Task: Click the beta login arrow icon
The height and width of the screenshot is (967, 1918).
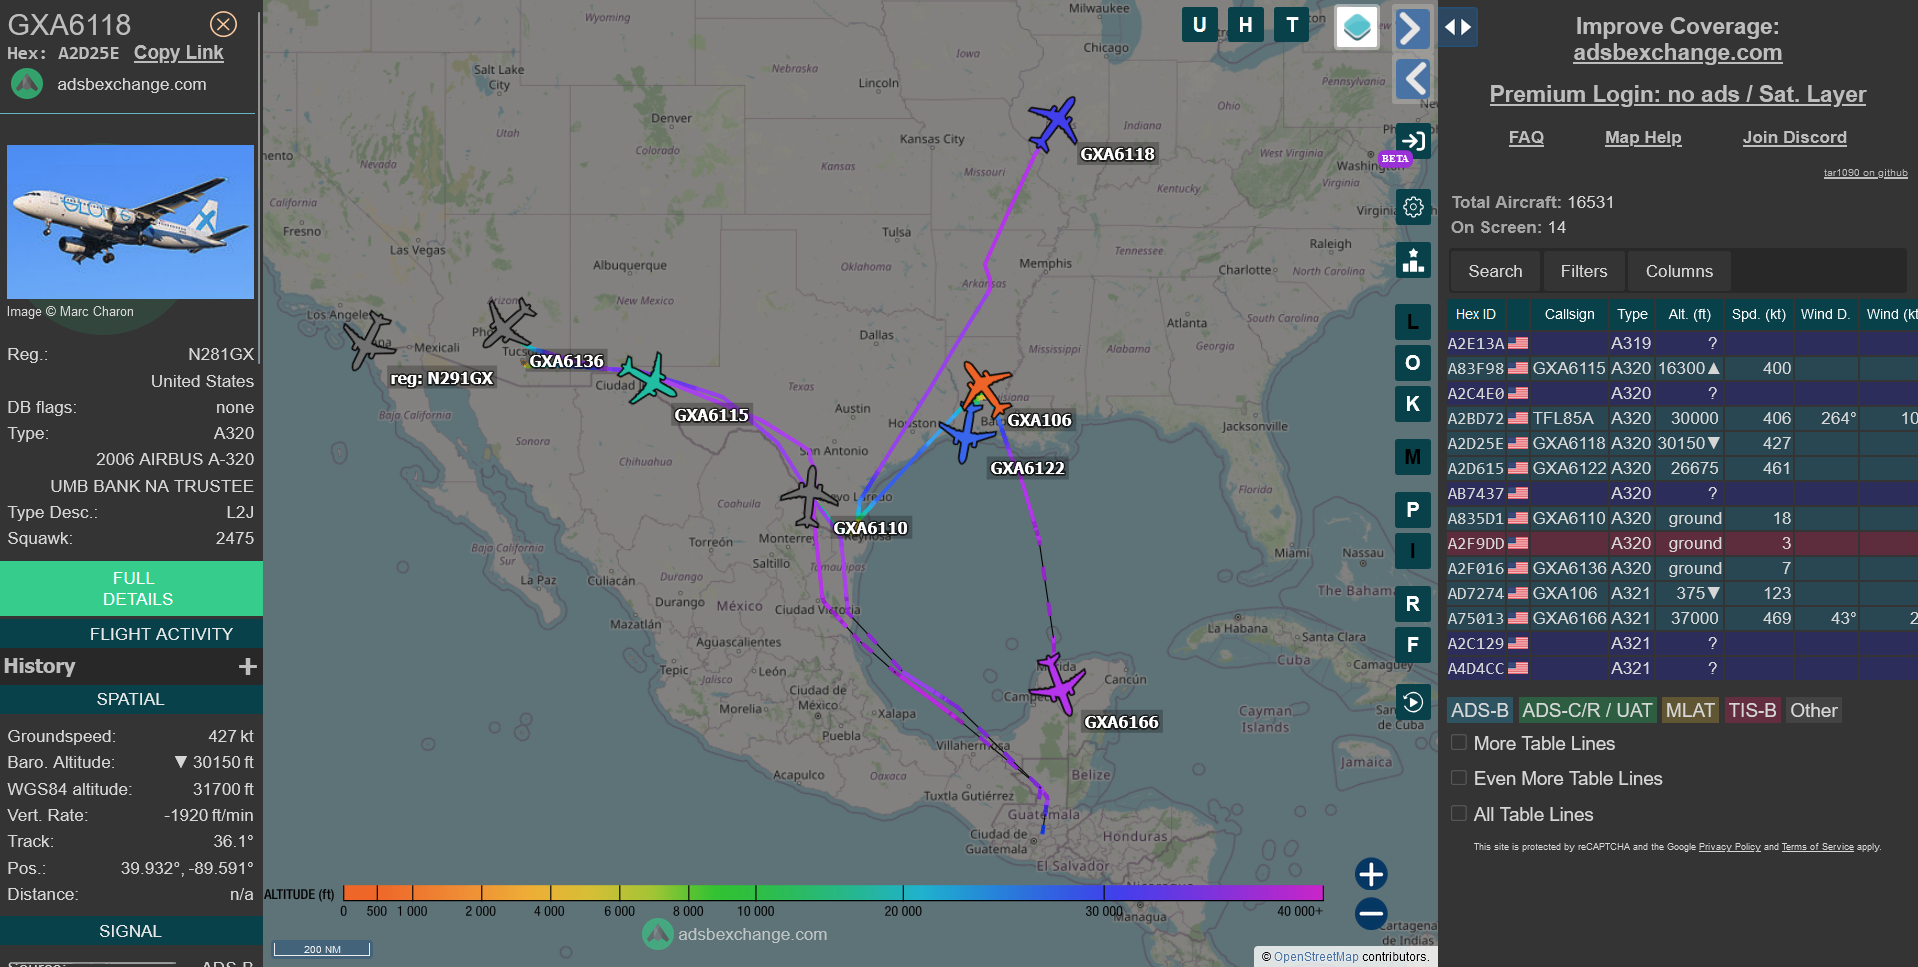Action: (x=1413, y=141)
